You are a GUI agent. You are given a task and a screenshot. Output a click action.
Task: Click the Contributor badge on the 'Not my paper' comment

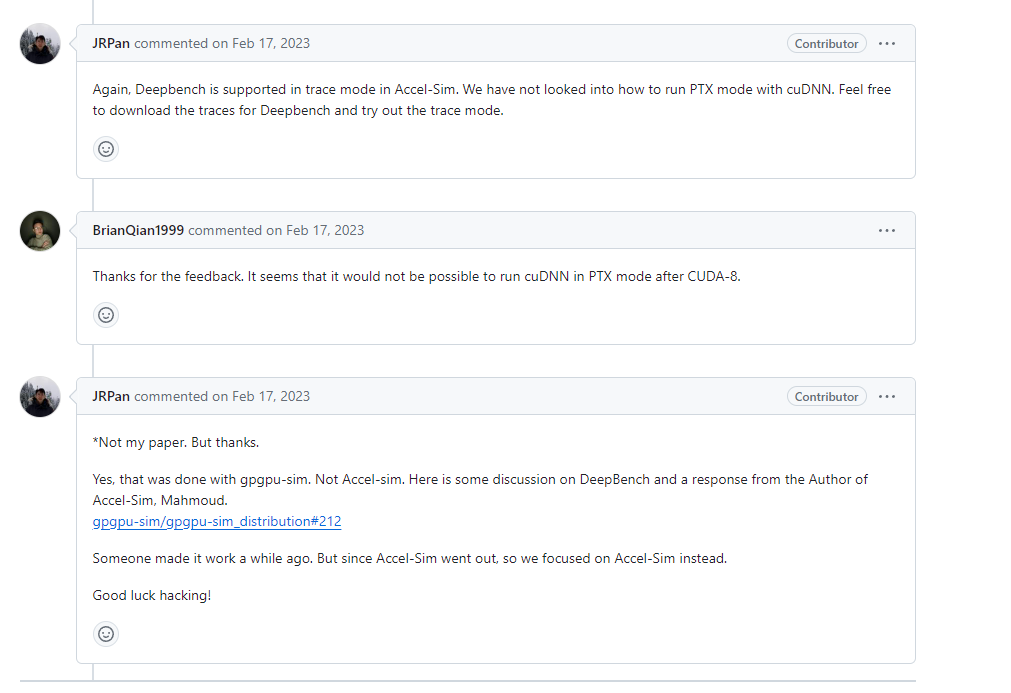coord(826,397)
